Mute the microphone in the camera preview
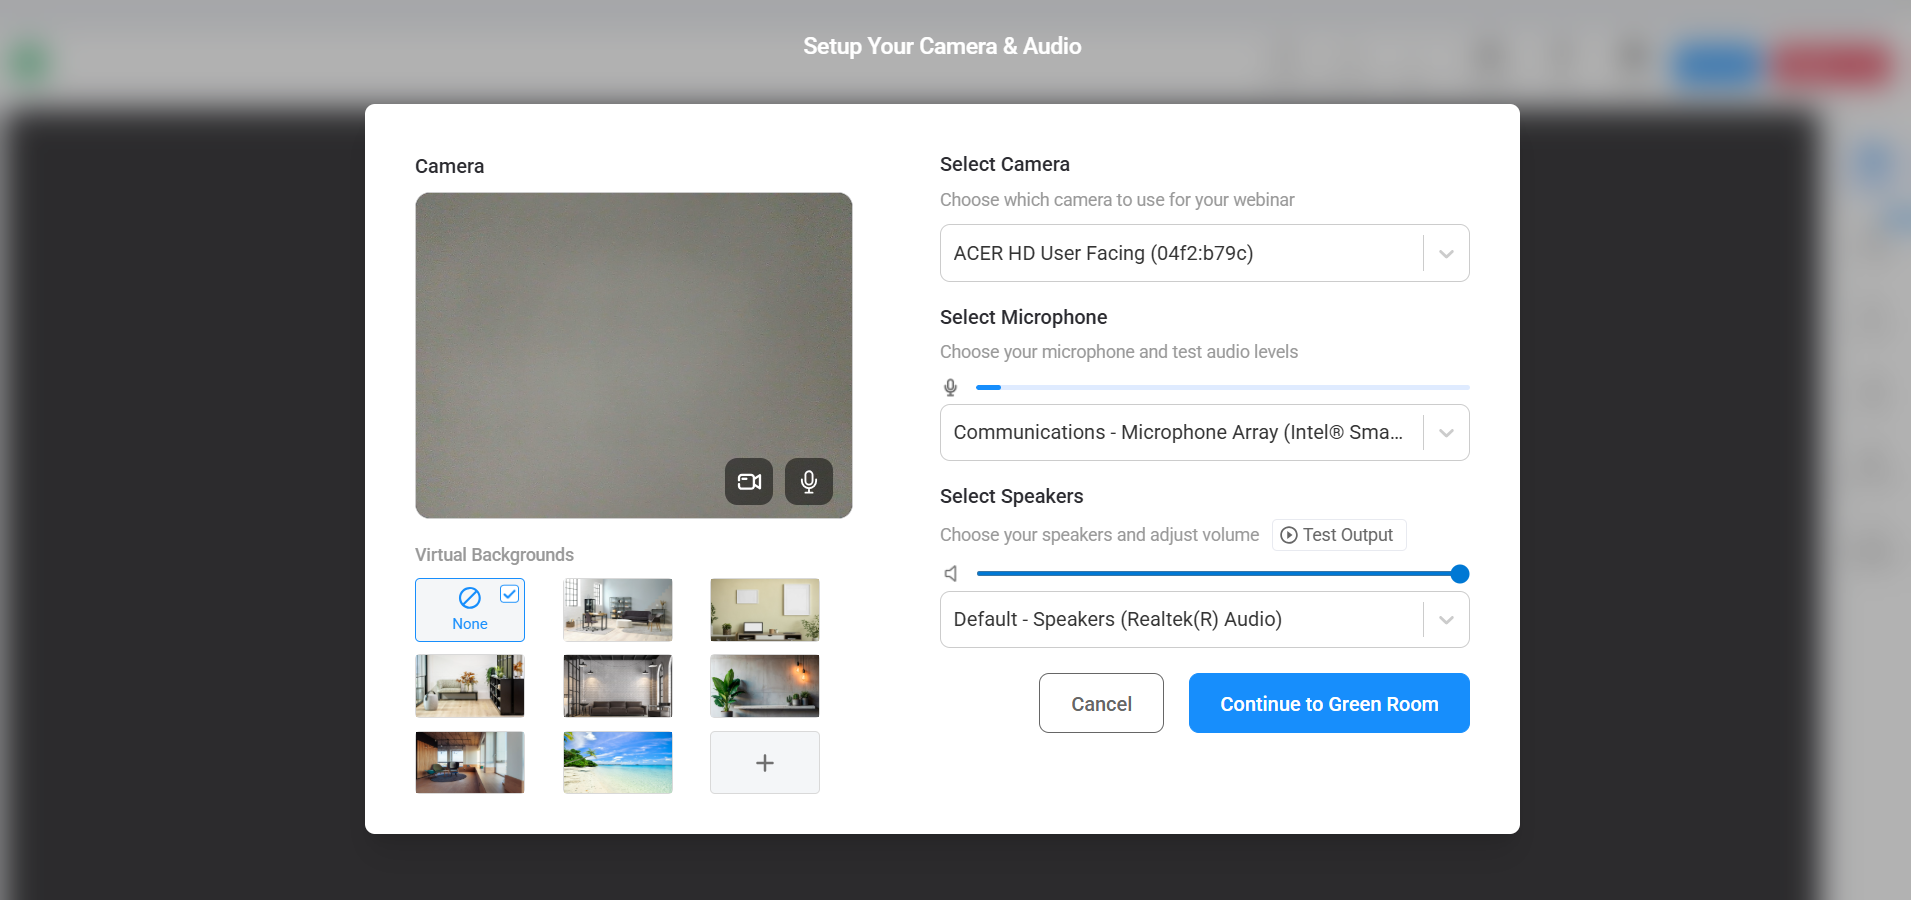The image size is (1911, 900). (x=808, y=481)
